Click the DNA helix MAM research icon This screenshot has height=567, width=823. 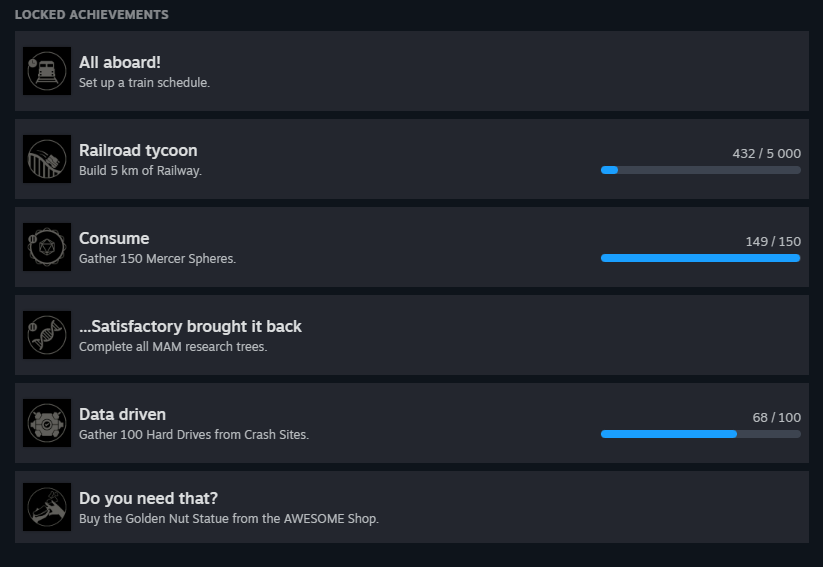point(47,335)
